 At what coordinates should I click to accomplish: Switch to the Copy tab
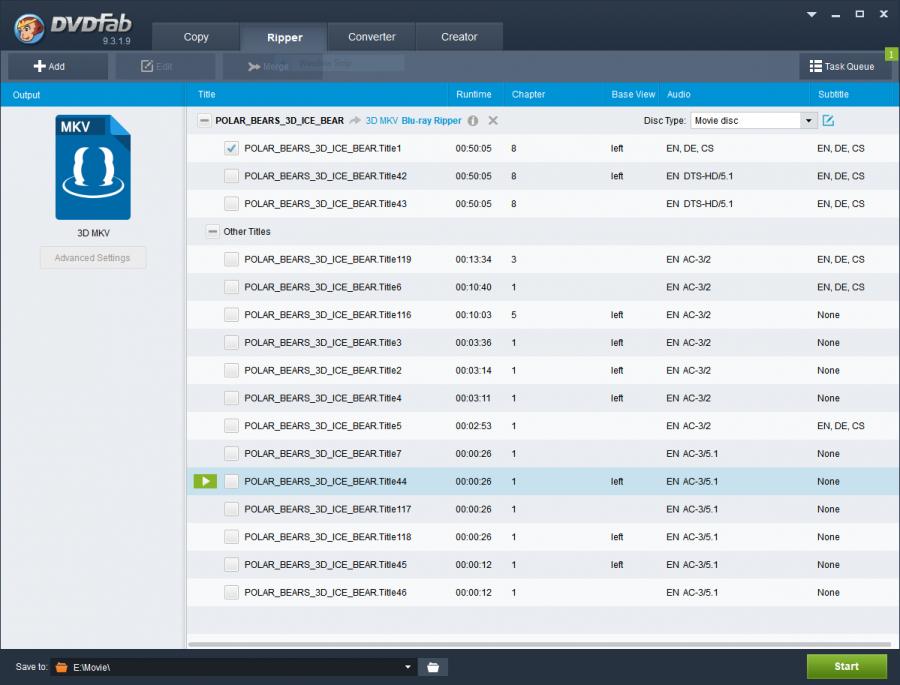coord(196,37)
